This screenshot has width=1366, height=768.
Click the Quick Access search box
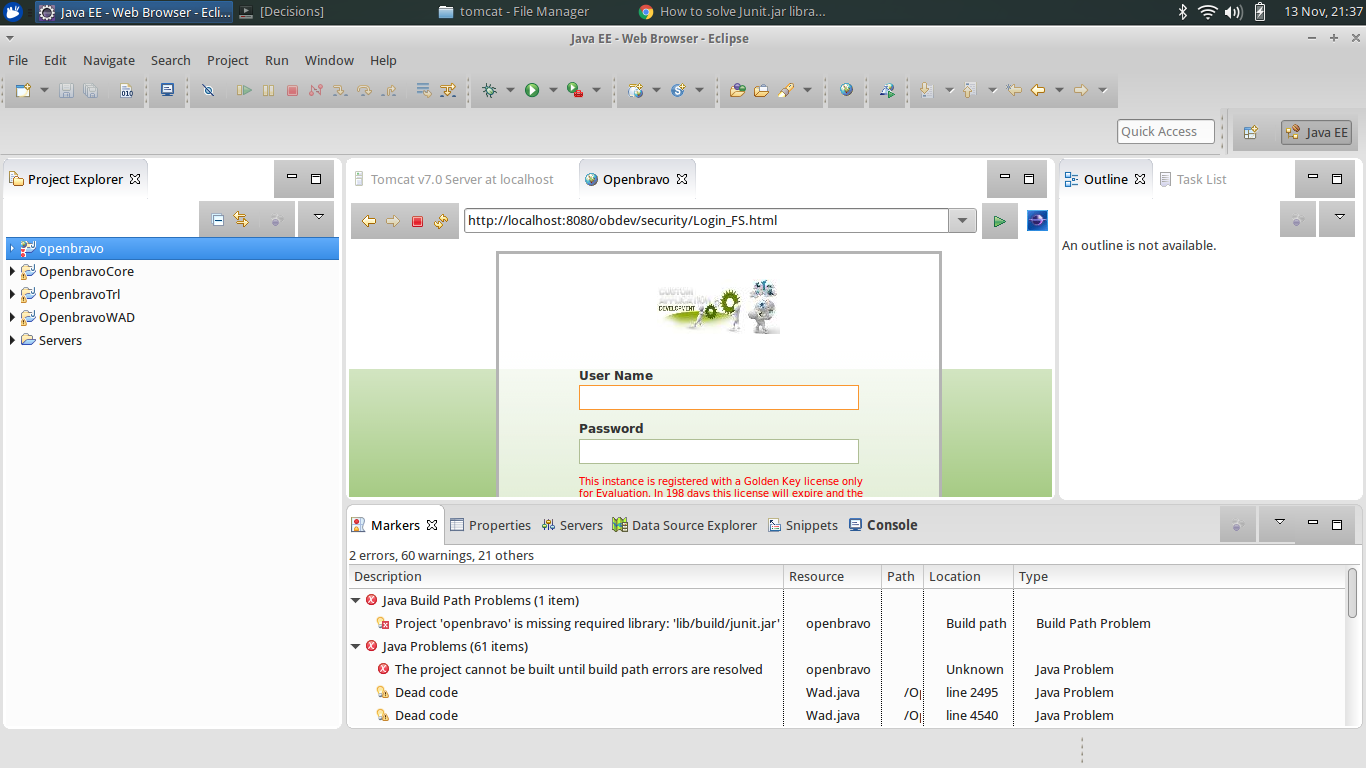tap(1166, 132)
